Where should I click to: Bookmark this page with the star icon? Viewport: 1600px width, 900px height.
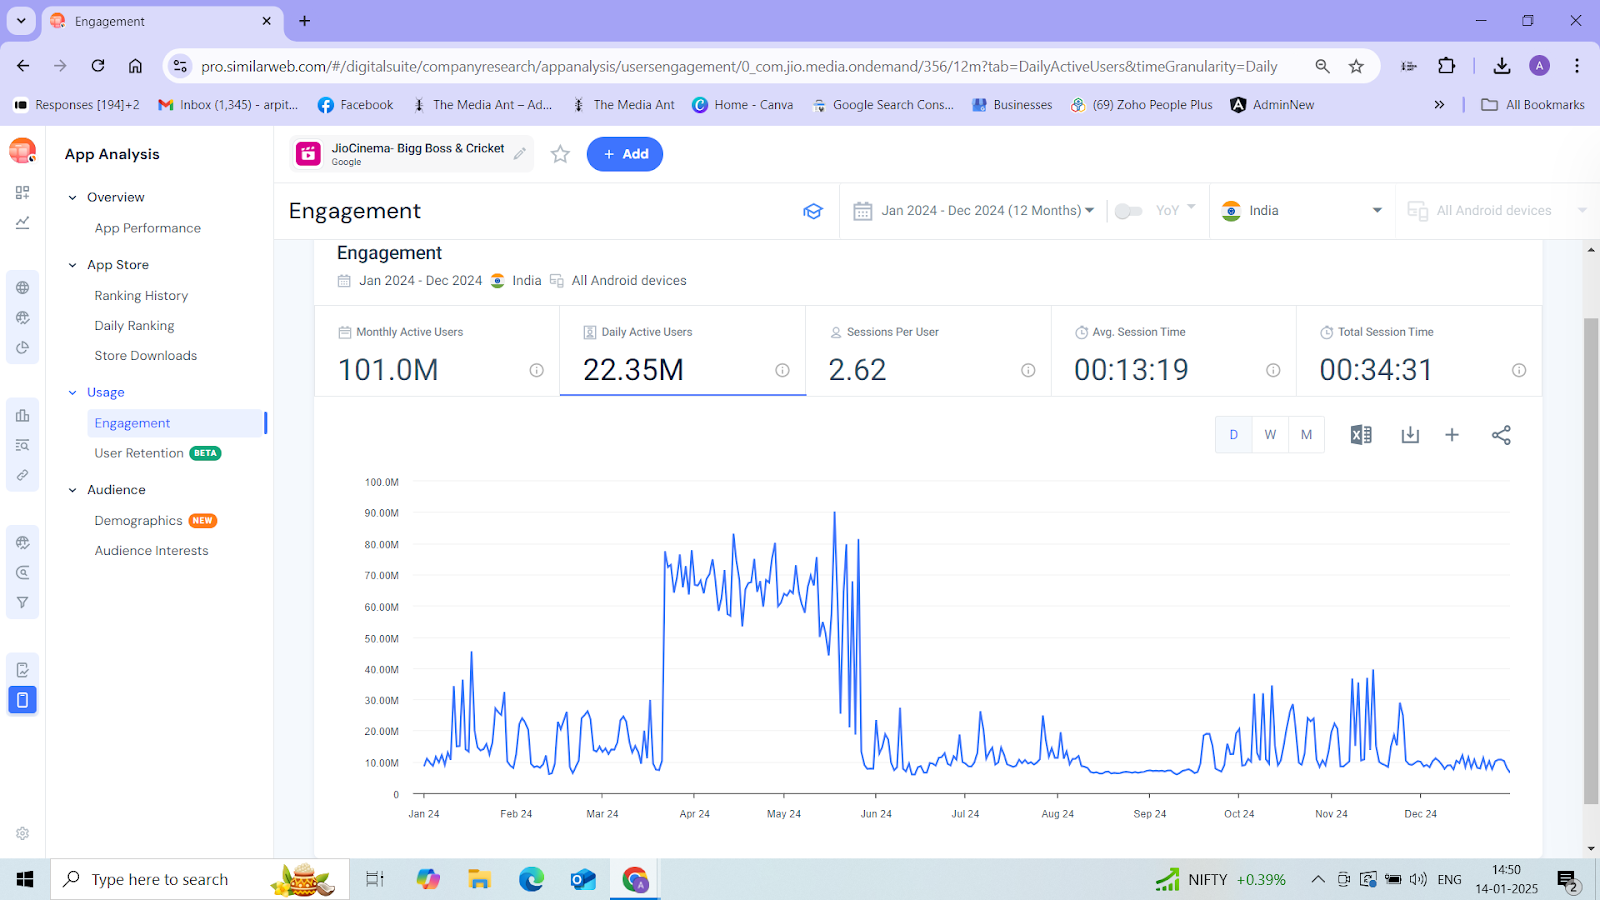(x=1356, y=66)
